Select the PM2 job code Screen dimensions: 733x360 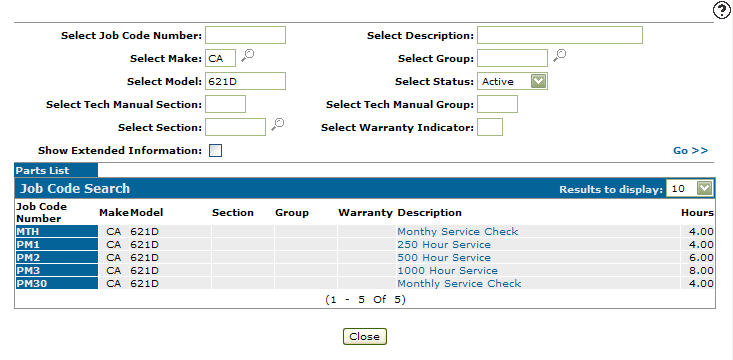[x=57, y=258]
